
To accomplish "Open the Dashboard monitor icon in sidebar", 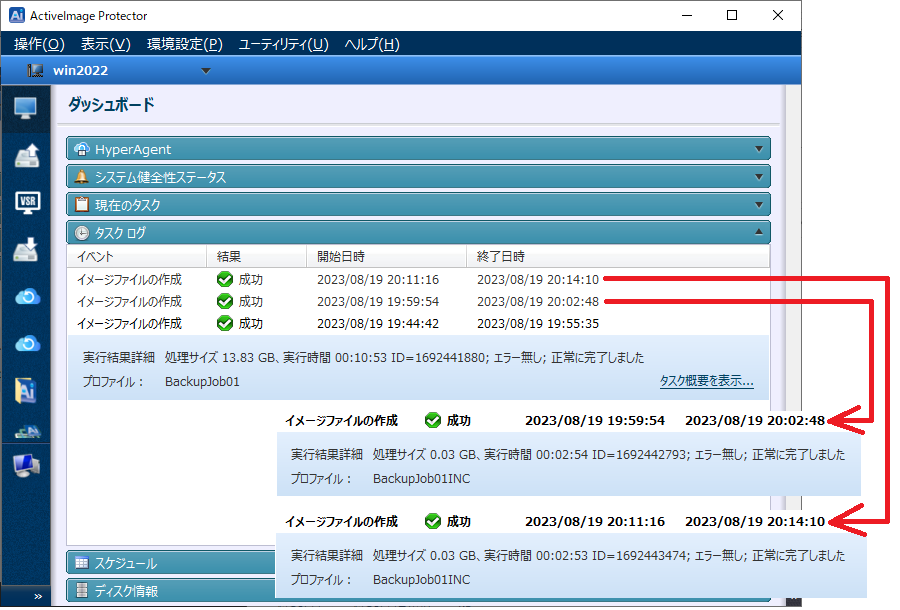I will click(x=25, y=108).
